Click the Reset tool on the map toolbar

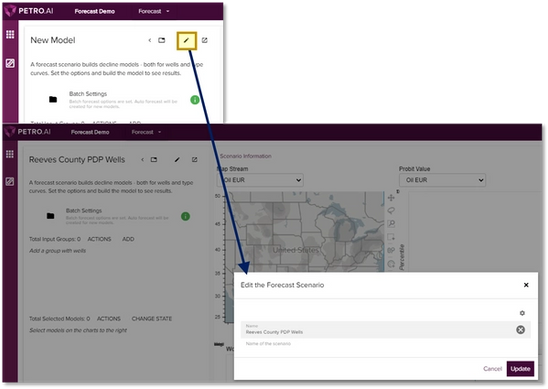pyautogui.click(x=391, y=264)
